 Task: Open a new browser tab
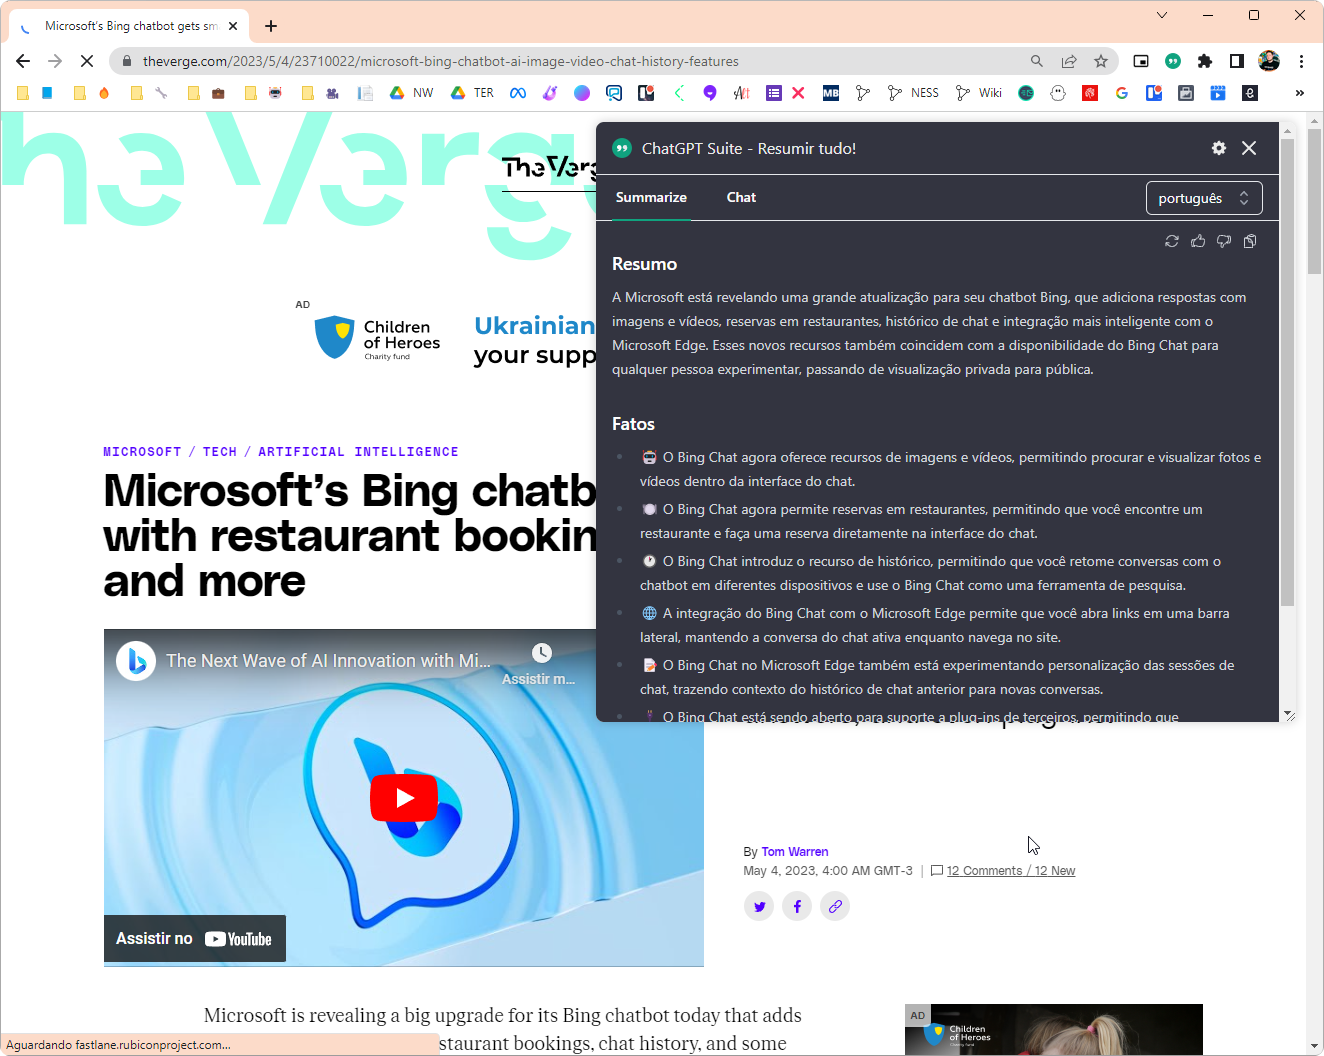(271, 26)
